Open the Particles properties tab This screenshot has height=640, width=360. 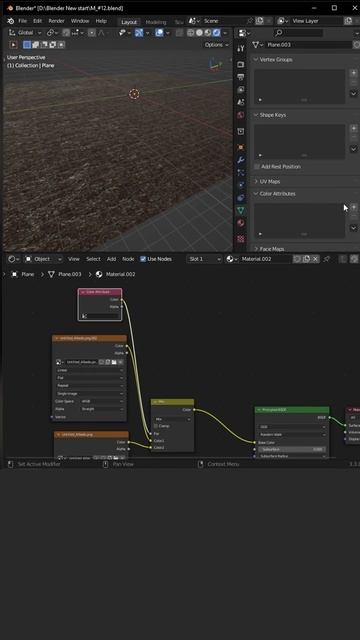click(241, 173)
